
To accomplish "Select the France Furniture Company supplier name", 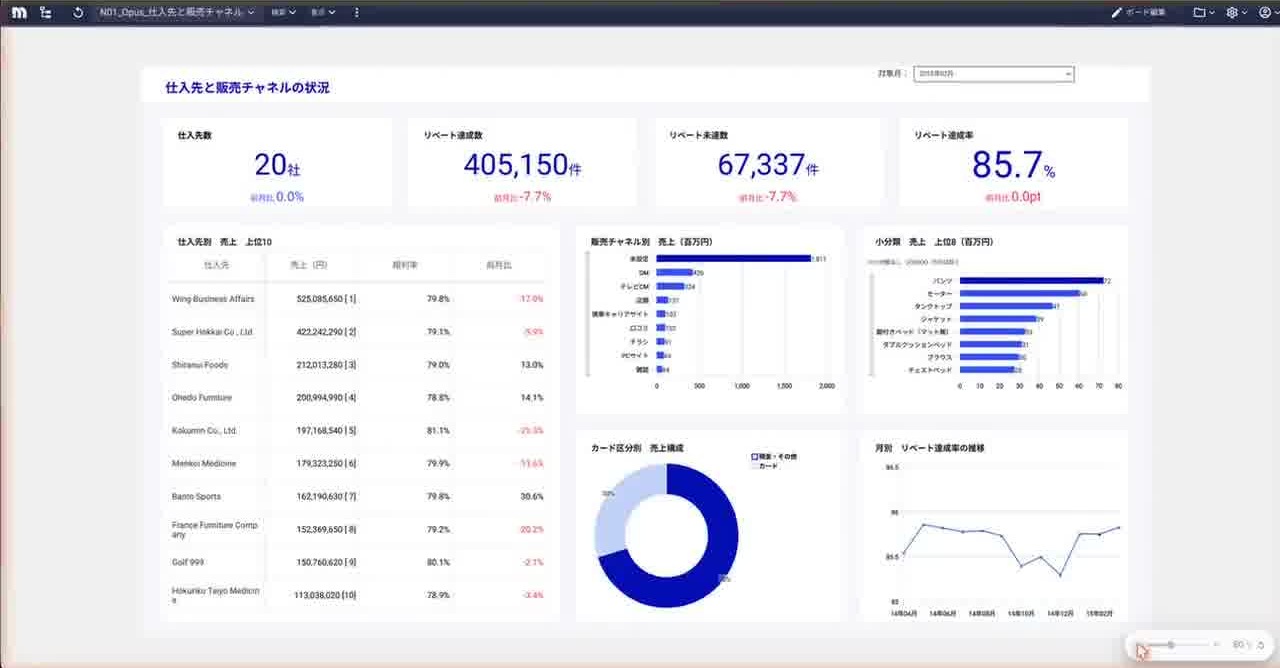I will (x=215, y=530).
